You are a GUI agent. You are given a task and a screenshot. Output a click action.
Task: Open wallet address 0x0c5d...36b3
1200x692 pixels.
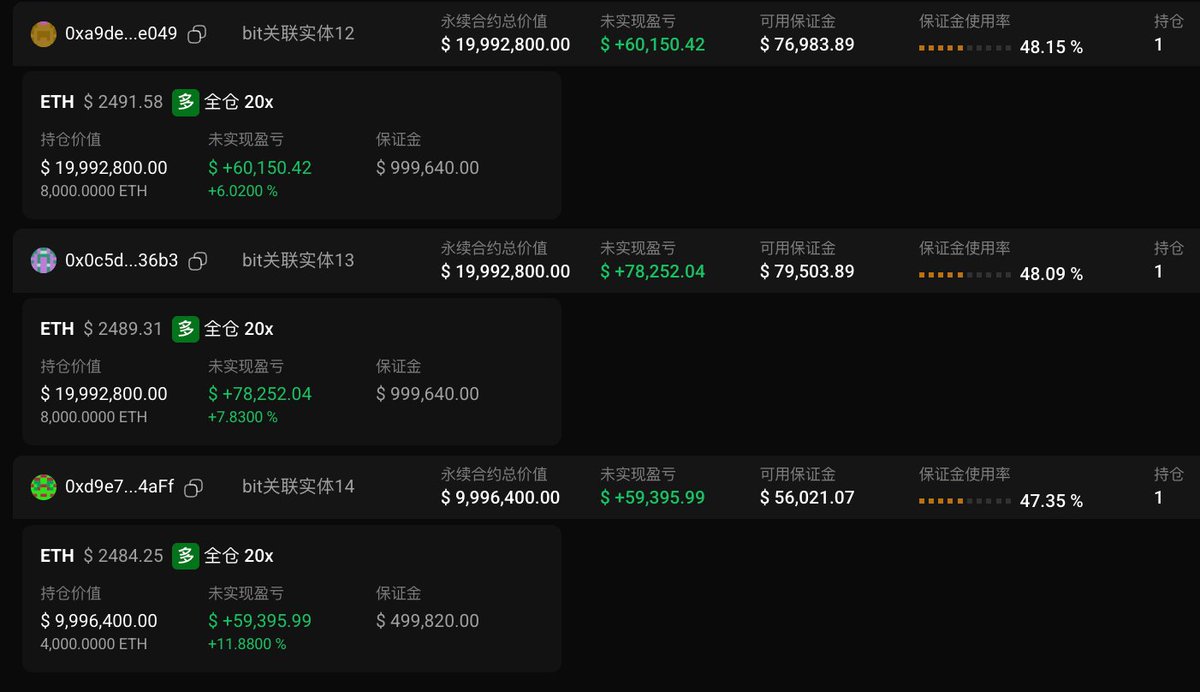(121, 261)
